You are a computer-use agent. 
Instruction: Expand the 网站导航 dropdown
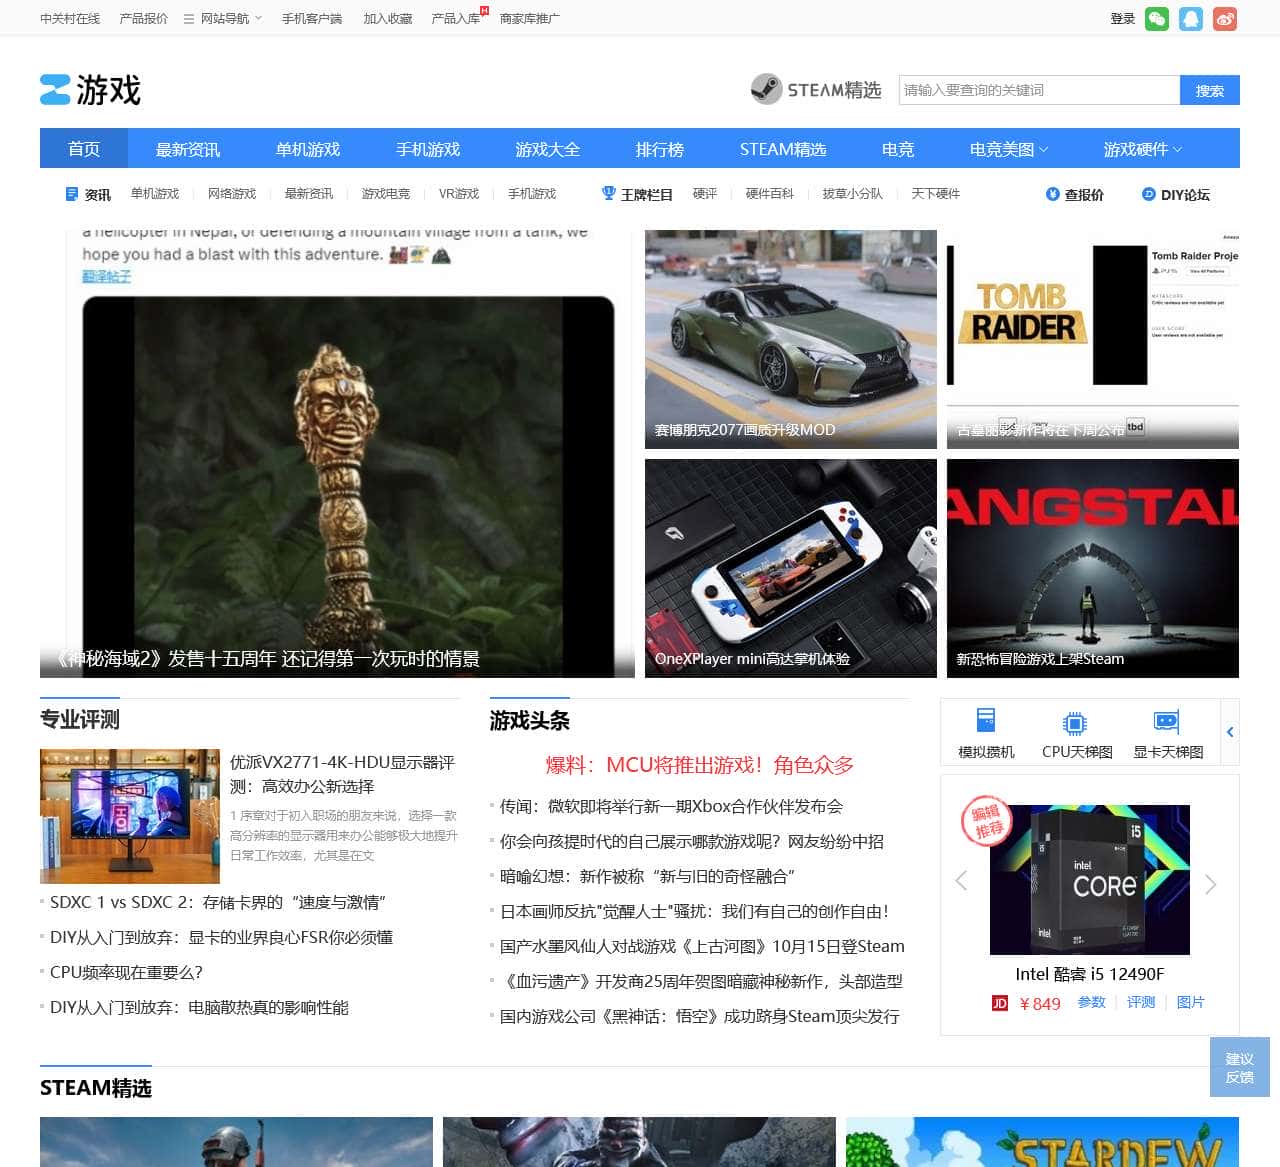click(258, 18)
